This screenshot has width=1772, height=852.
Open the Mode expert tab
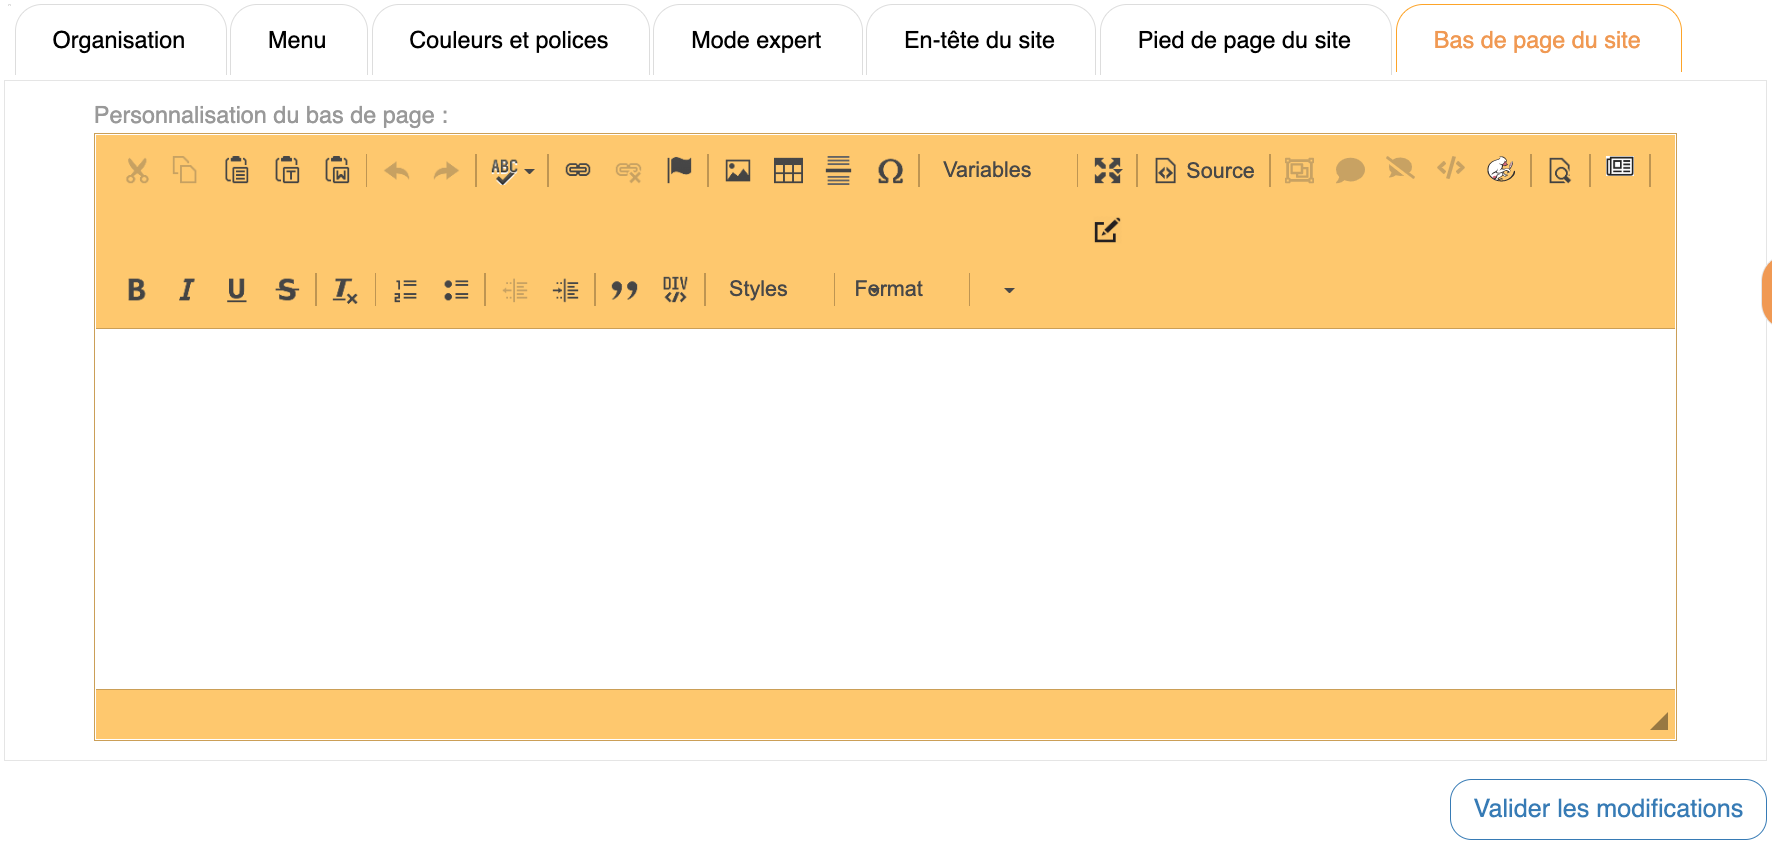click(756, 41)
